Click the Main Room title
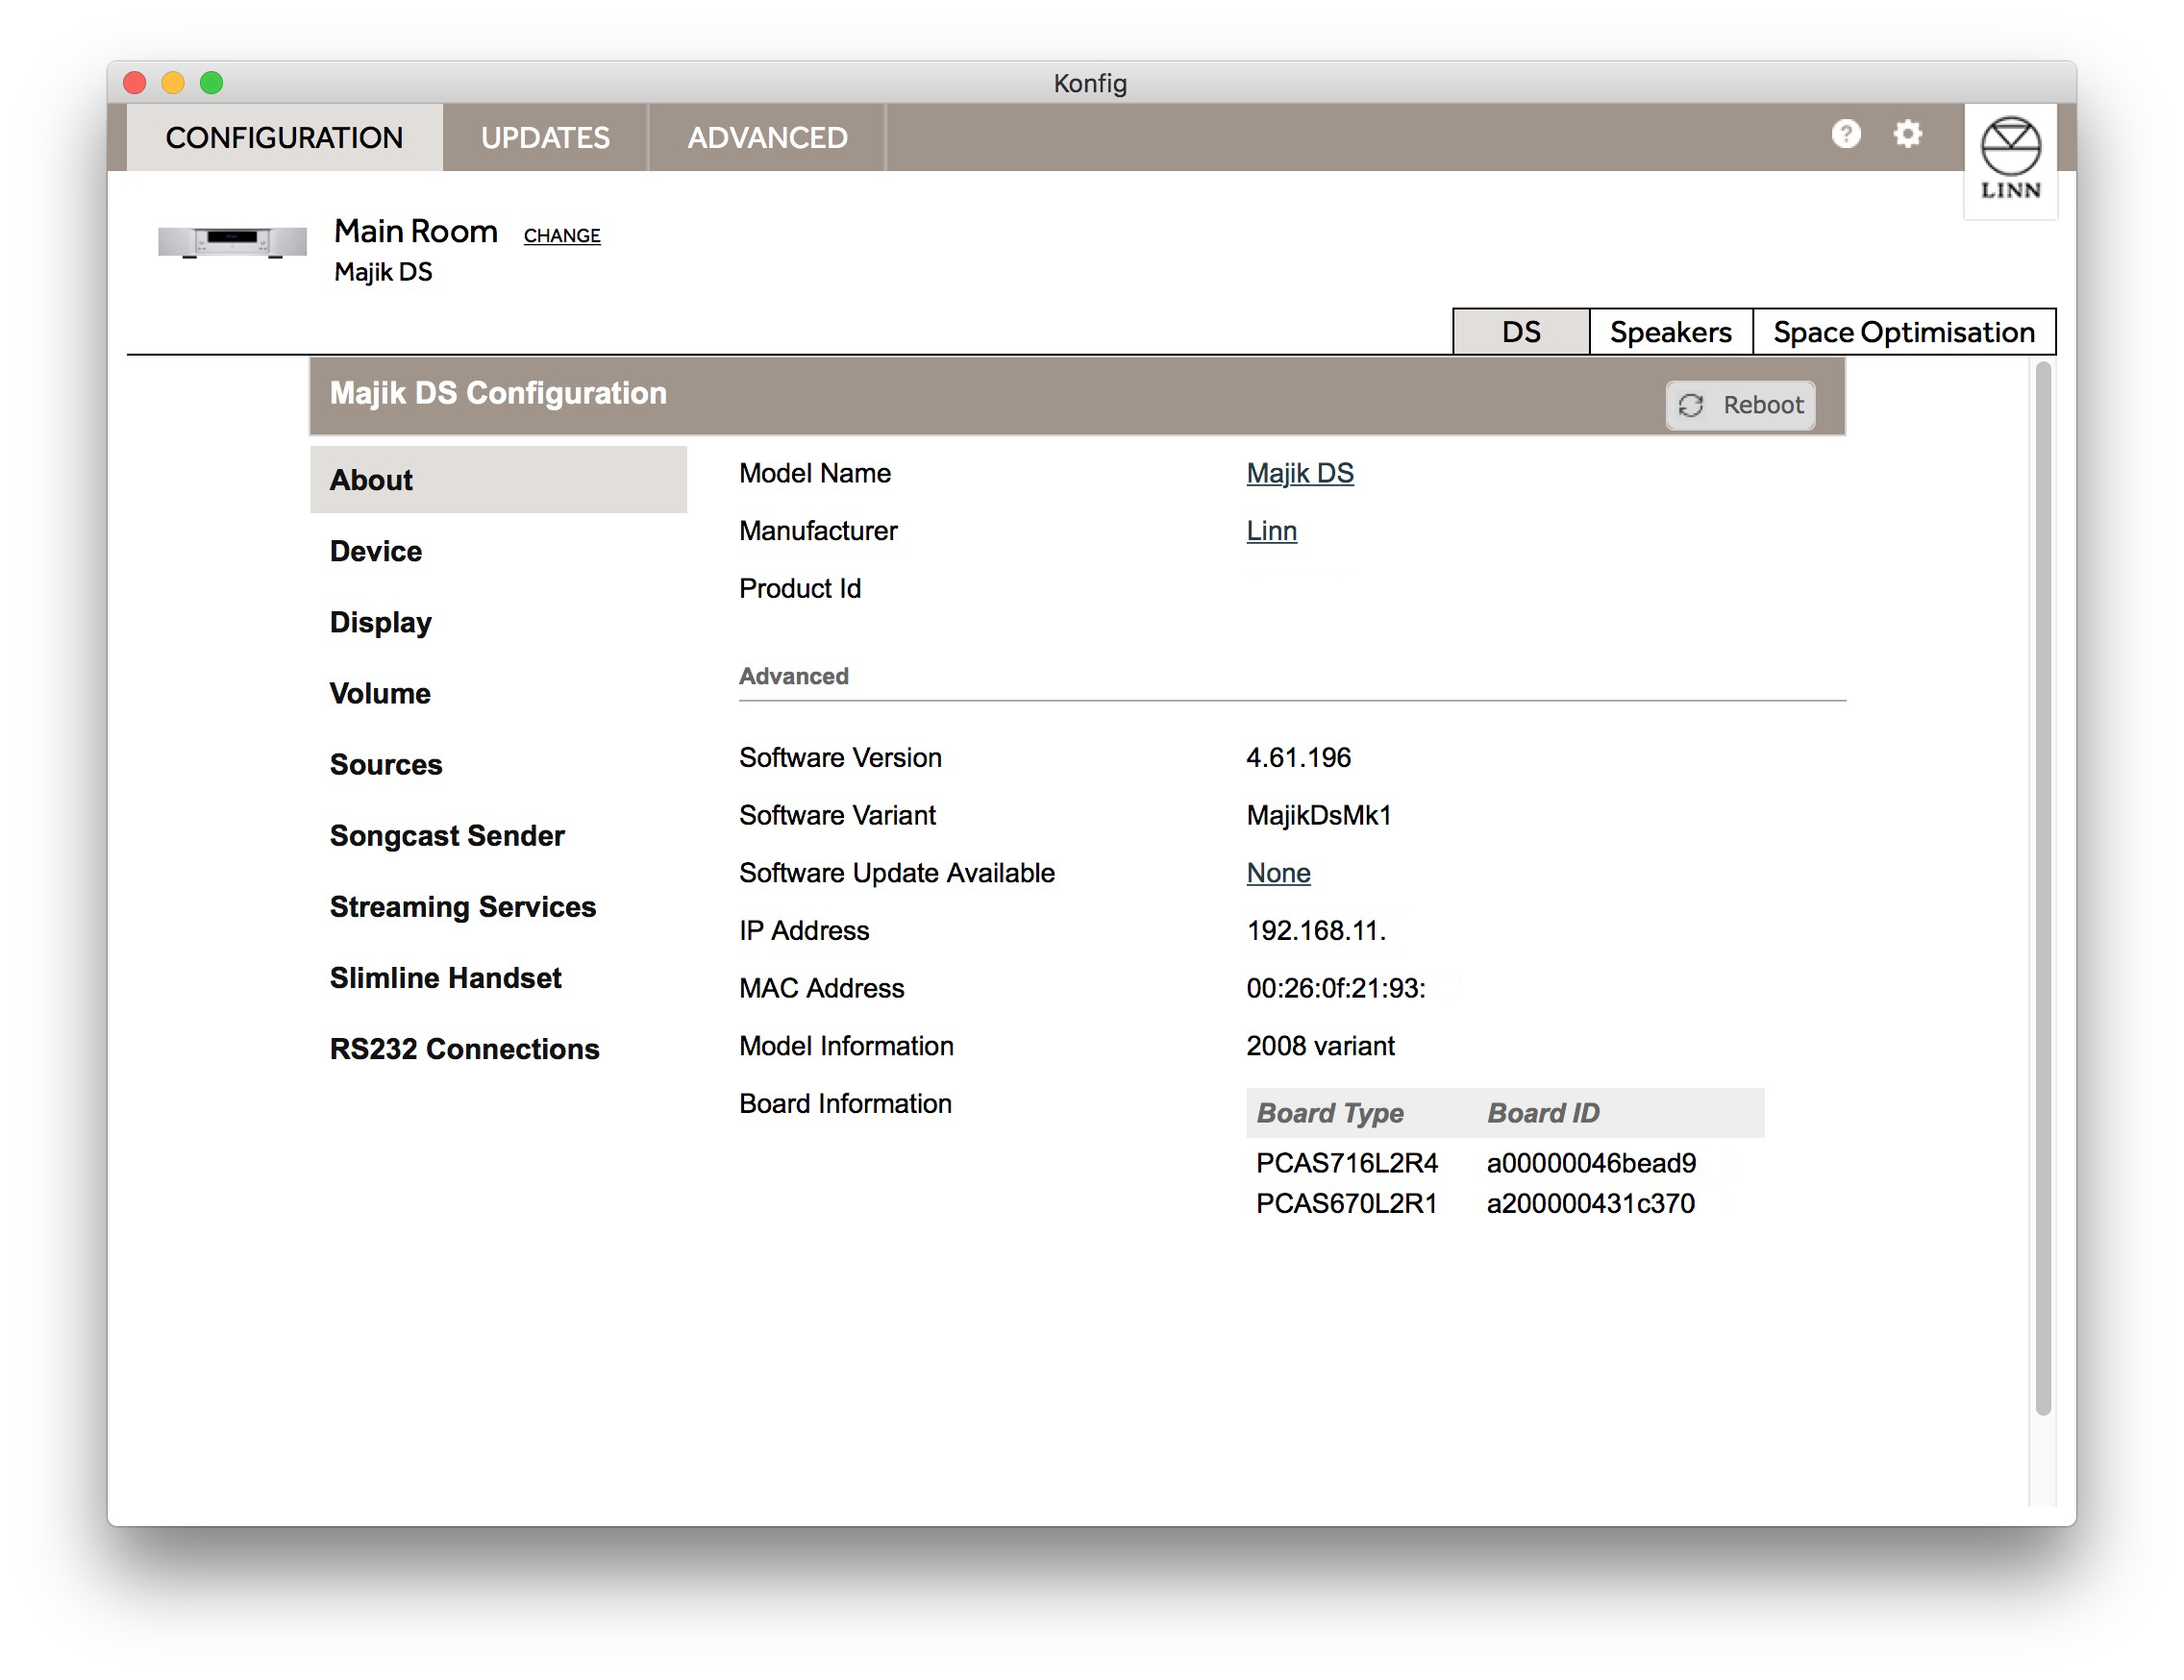This screenshot has width=2184, height=1680. 416,231
